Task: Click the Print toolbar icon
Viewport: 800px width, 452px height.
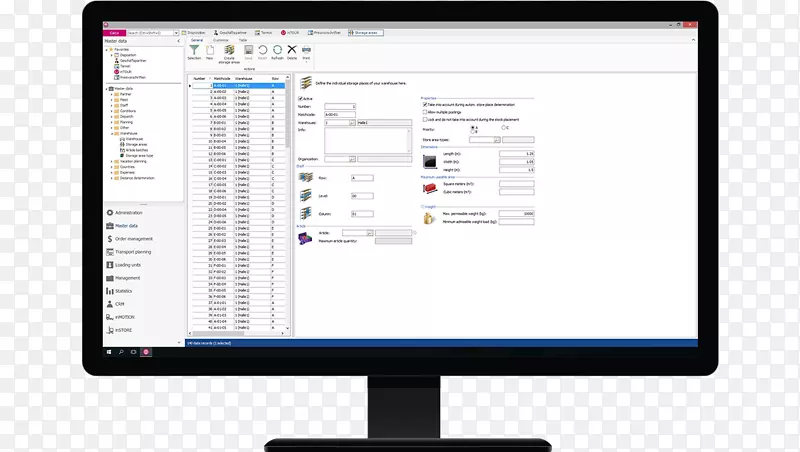Action: point(307,50)
